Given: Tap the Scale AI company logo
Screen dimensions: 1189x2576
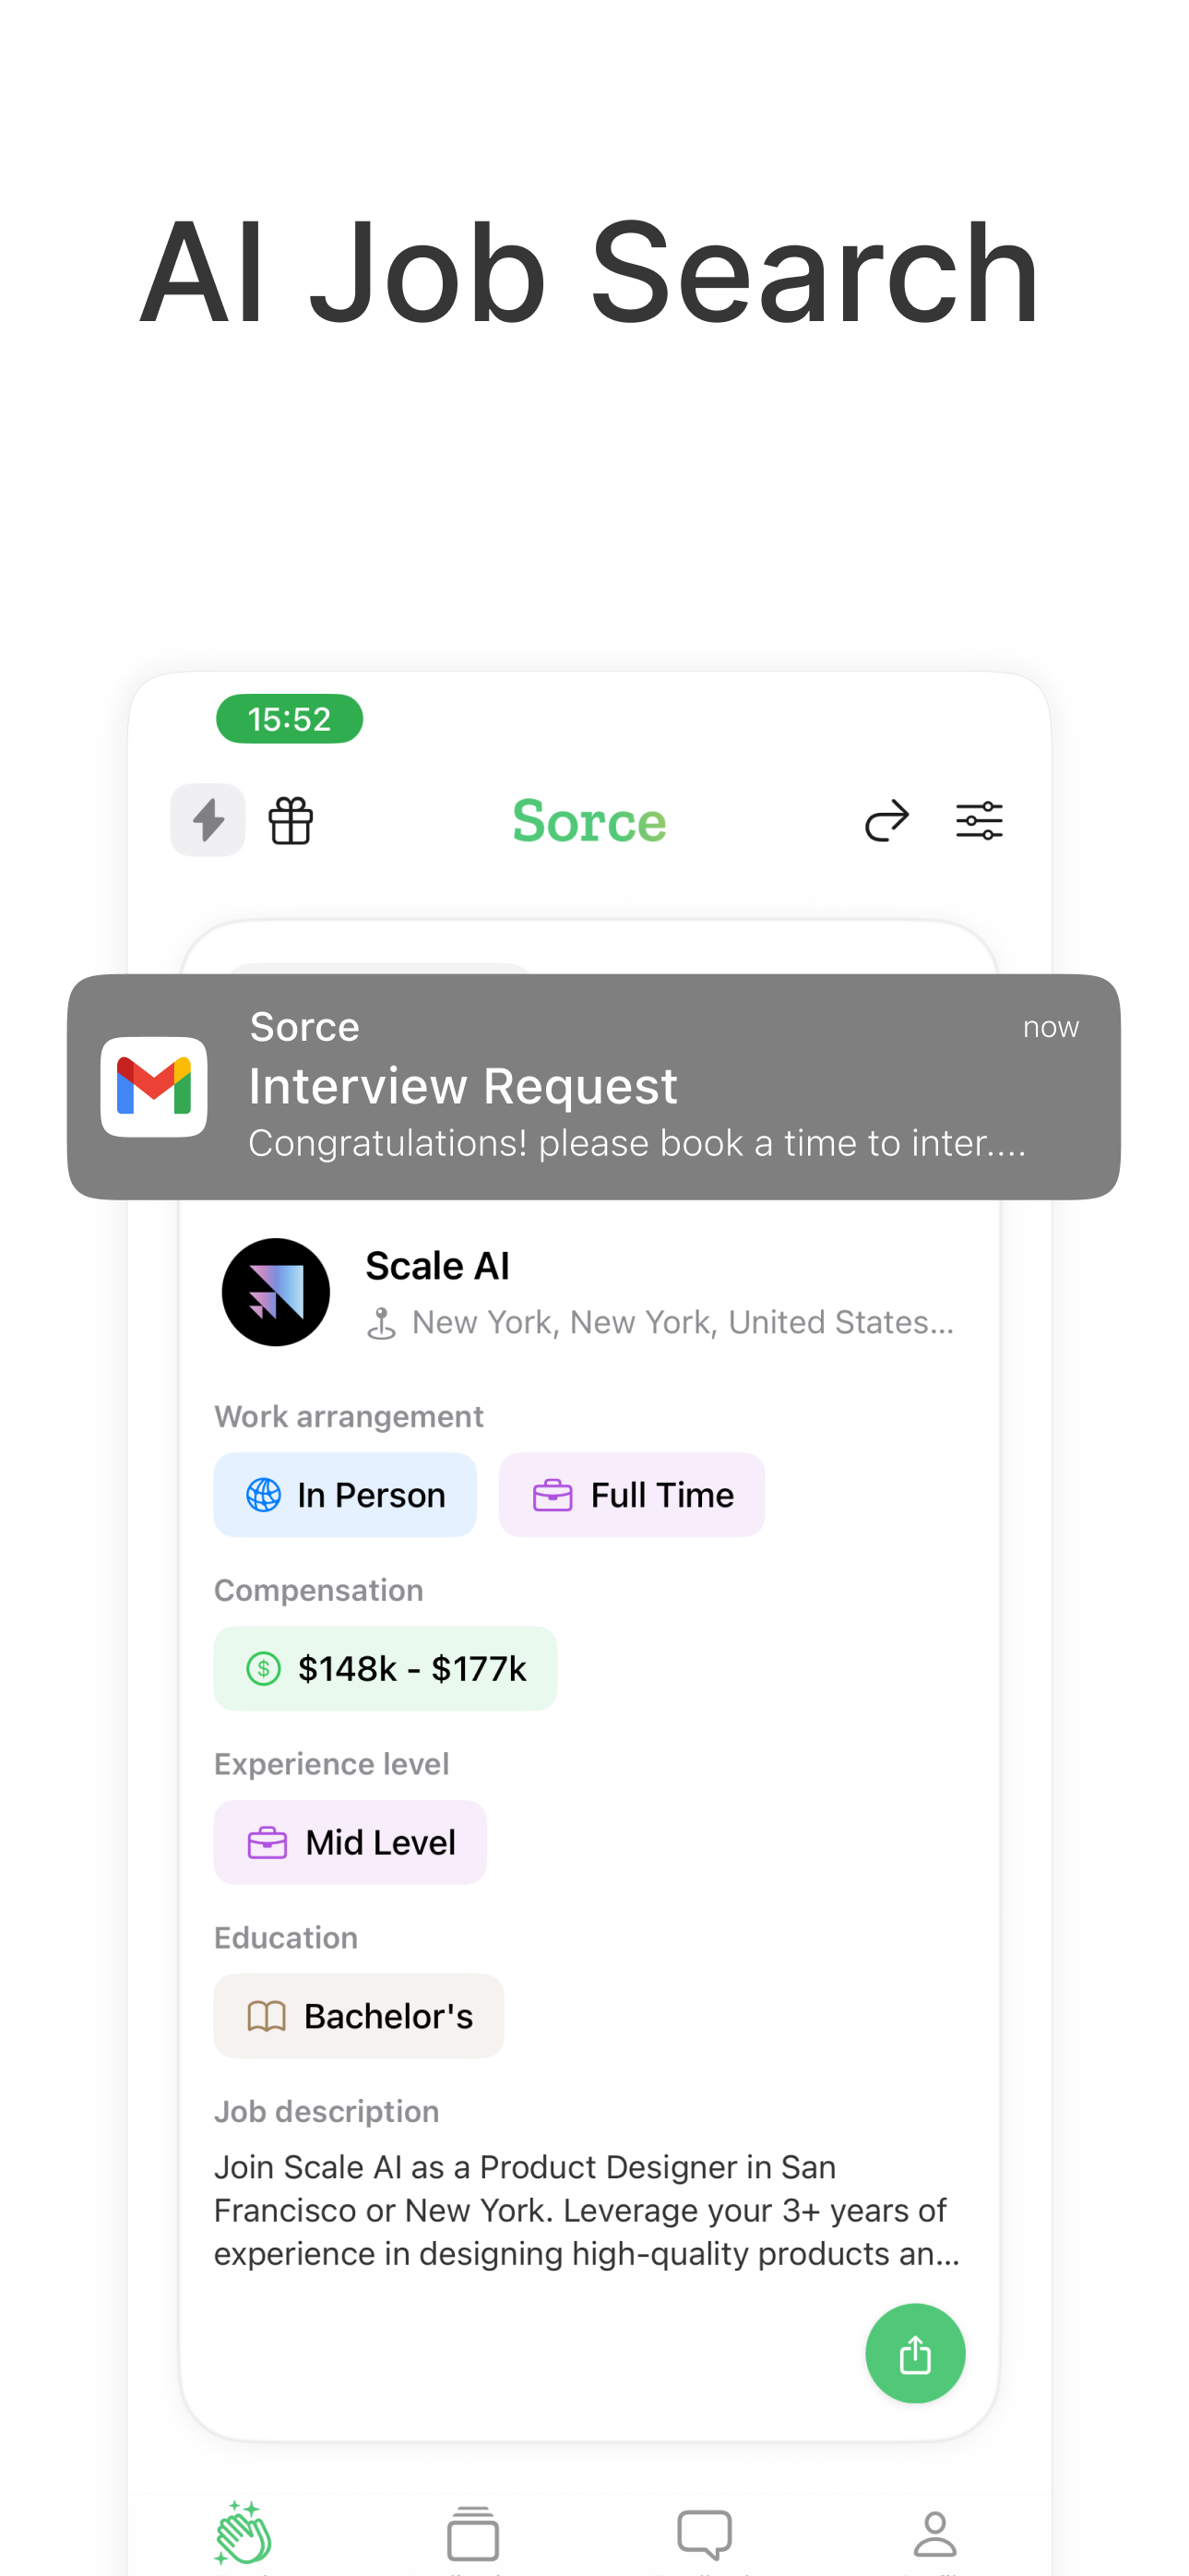Looking at the screenshot, I should (x=276, y=1292).
